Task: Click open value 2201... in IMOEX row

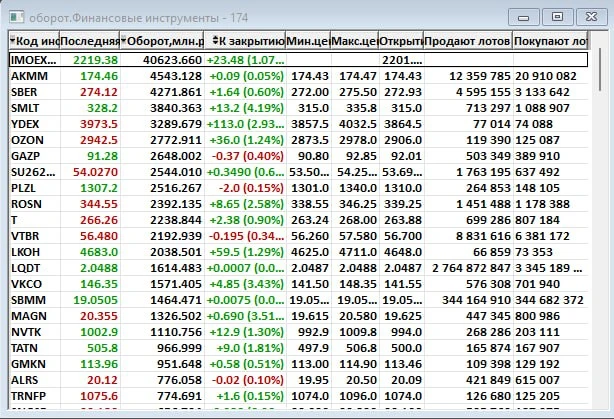Action: [402, 60]
